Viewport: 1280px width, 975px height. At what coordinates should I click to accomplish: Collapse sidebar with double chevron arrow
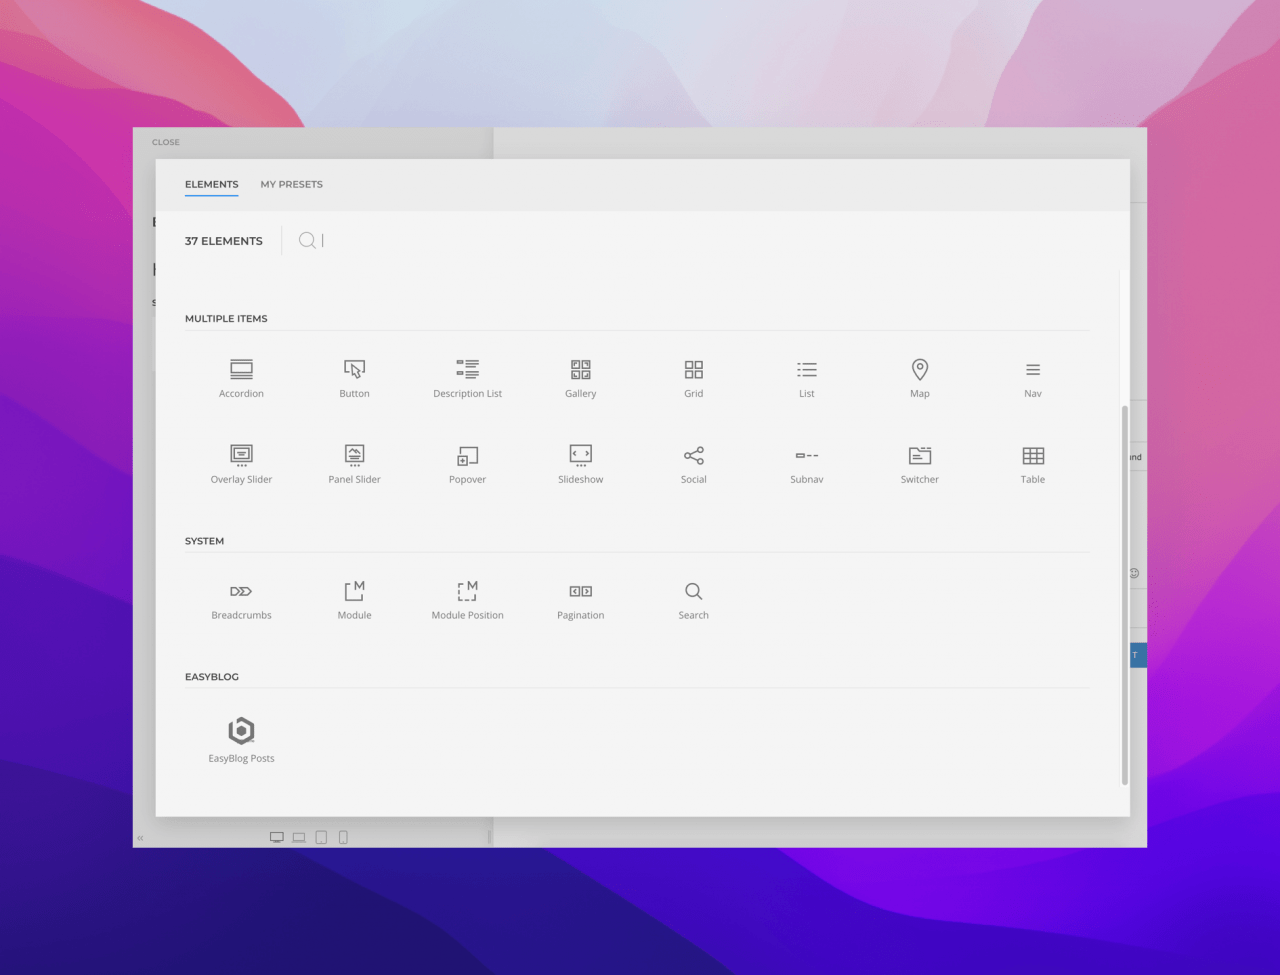pos(141,838)
